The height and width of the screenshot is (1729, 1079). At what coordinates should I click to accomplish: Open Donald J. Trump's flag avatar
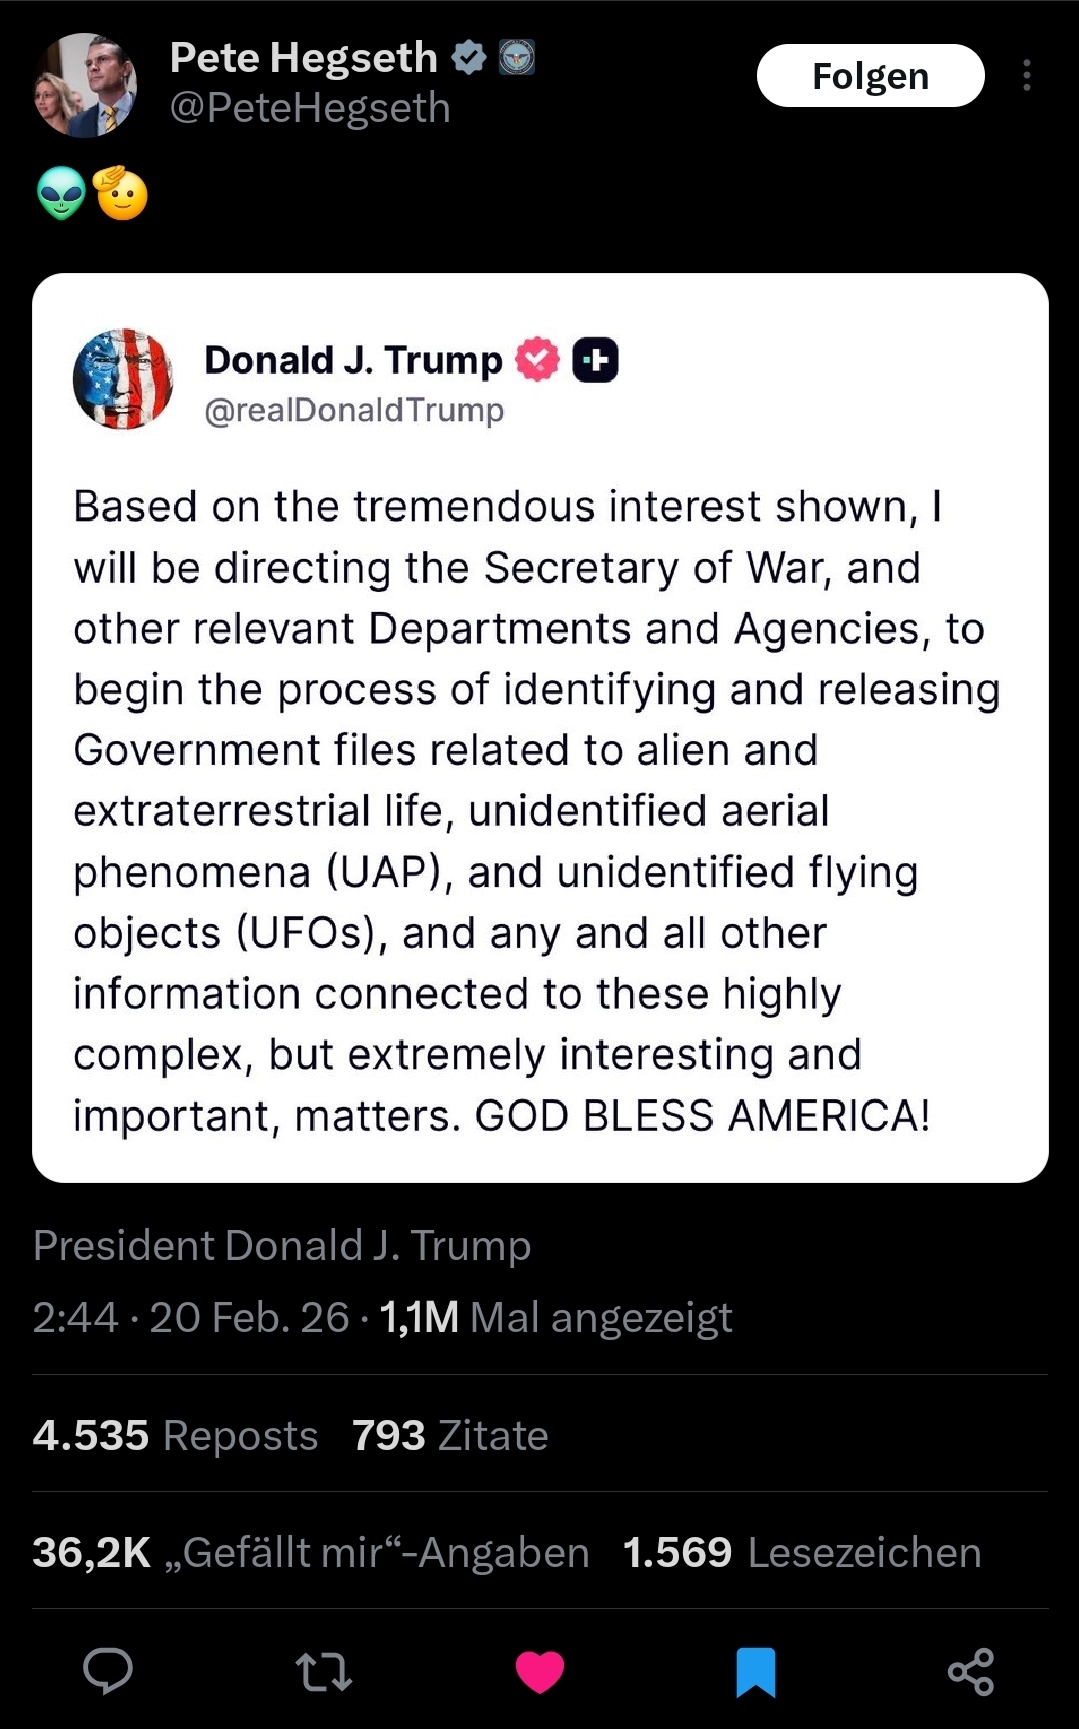(123, 379)
